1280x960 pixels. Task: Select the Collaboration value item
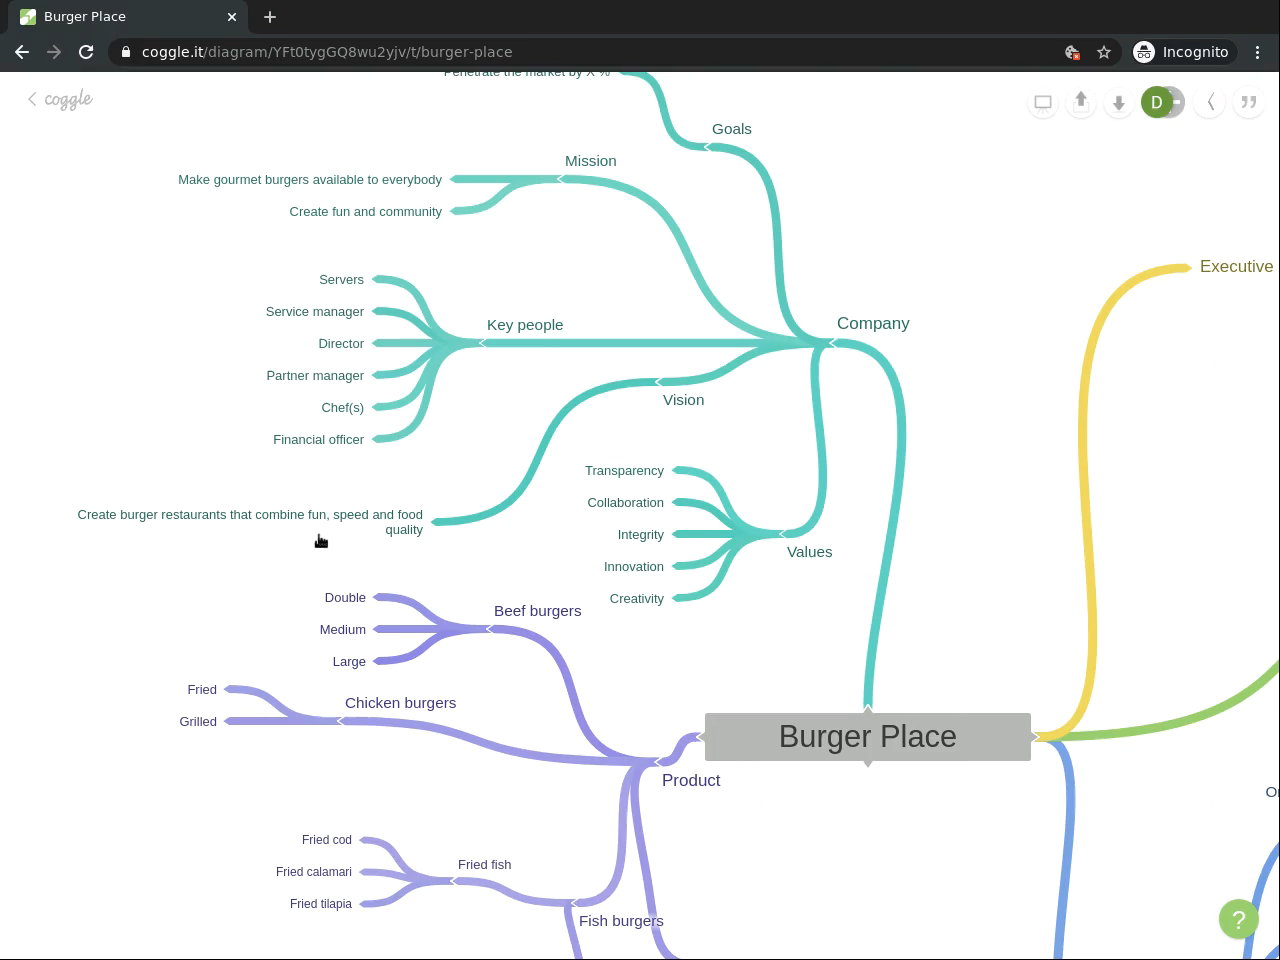click(x=626, y=503)
